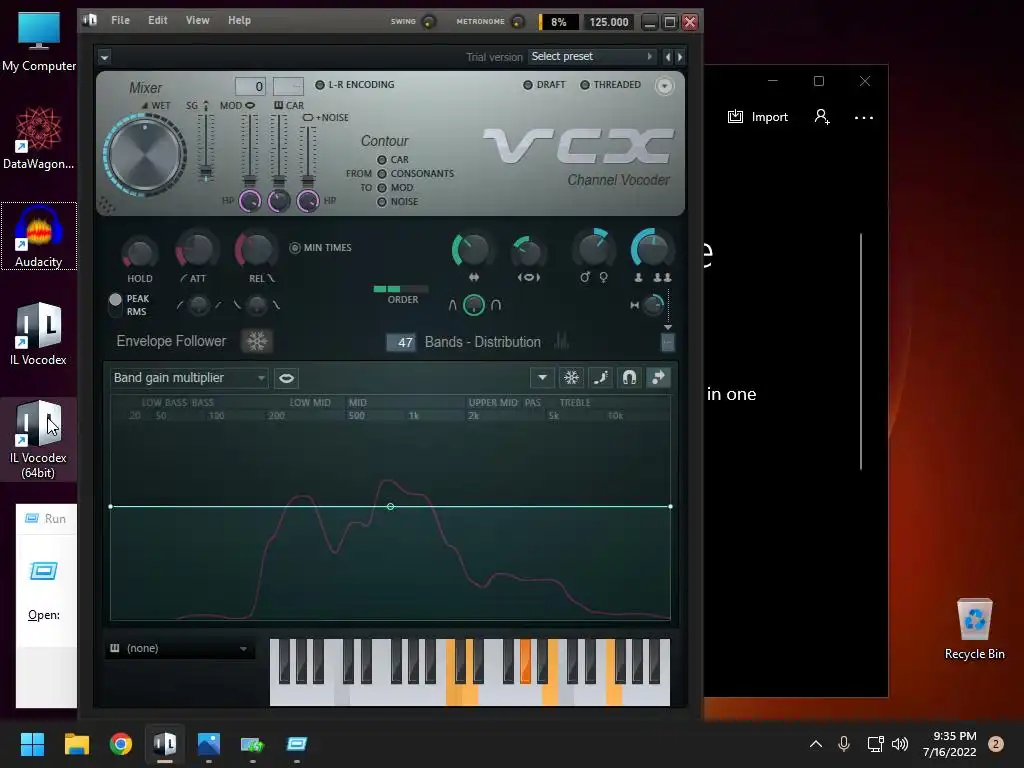Open the Windows Start menu

32,744
